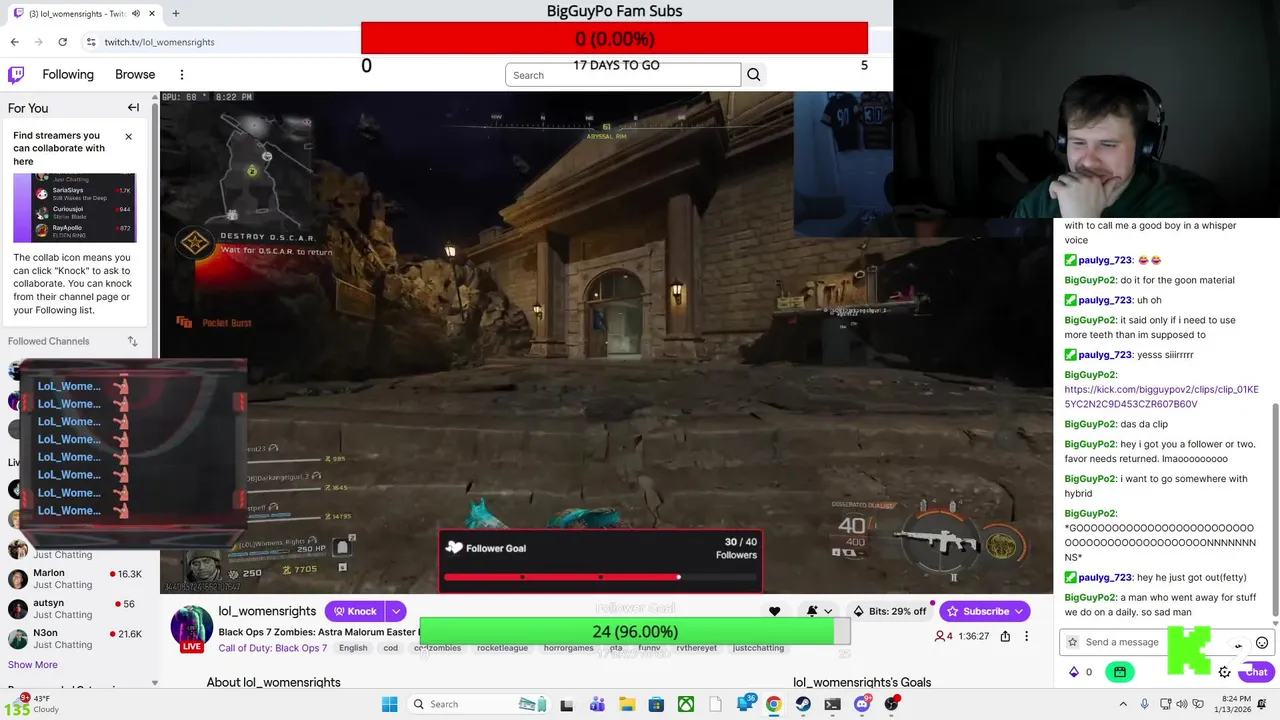This screenshot has height=720, width=1280.
Task: Click the English tag
Action: tap(353, 648)
